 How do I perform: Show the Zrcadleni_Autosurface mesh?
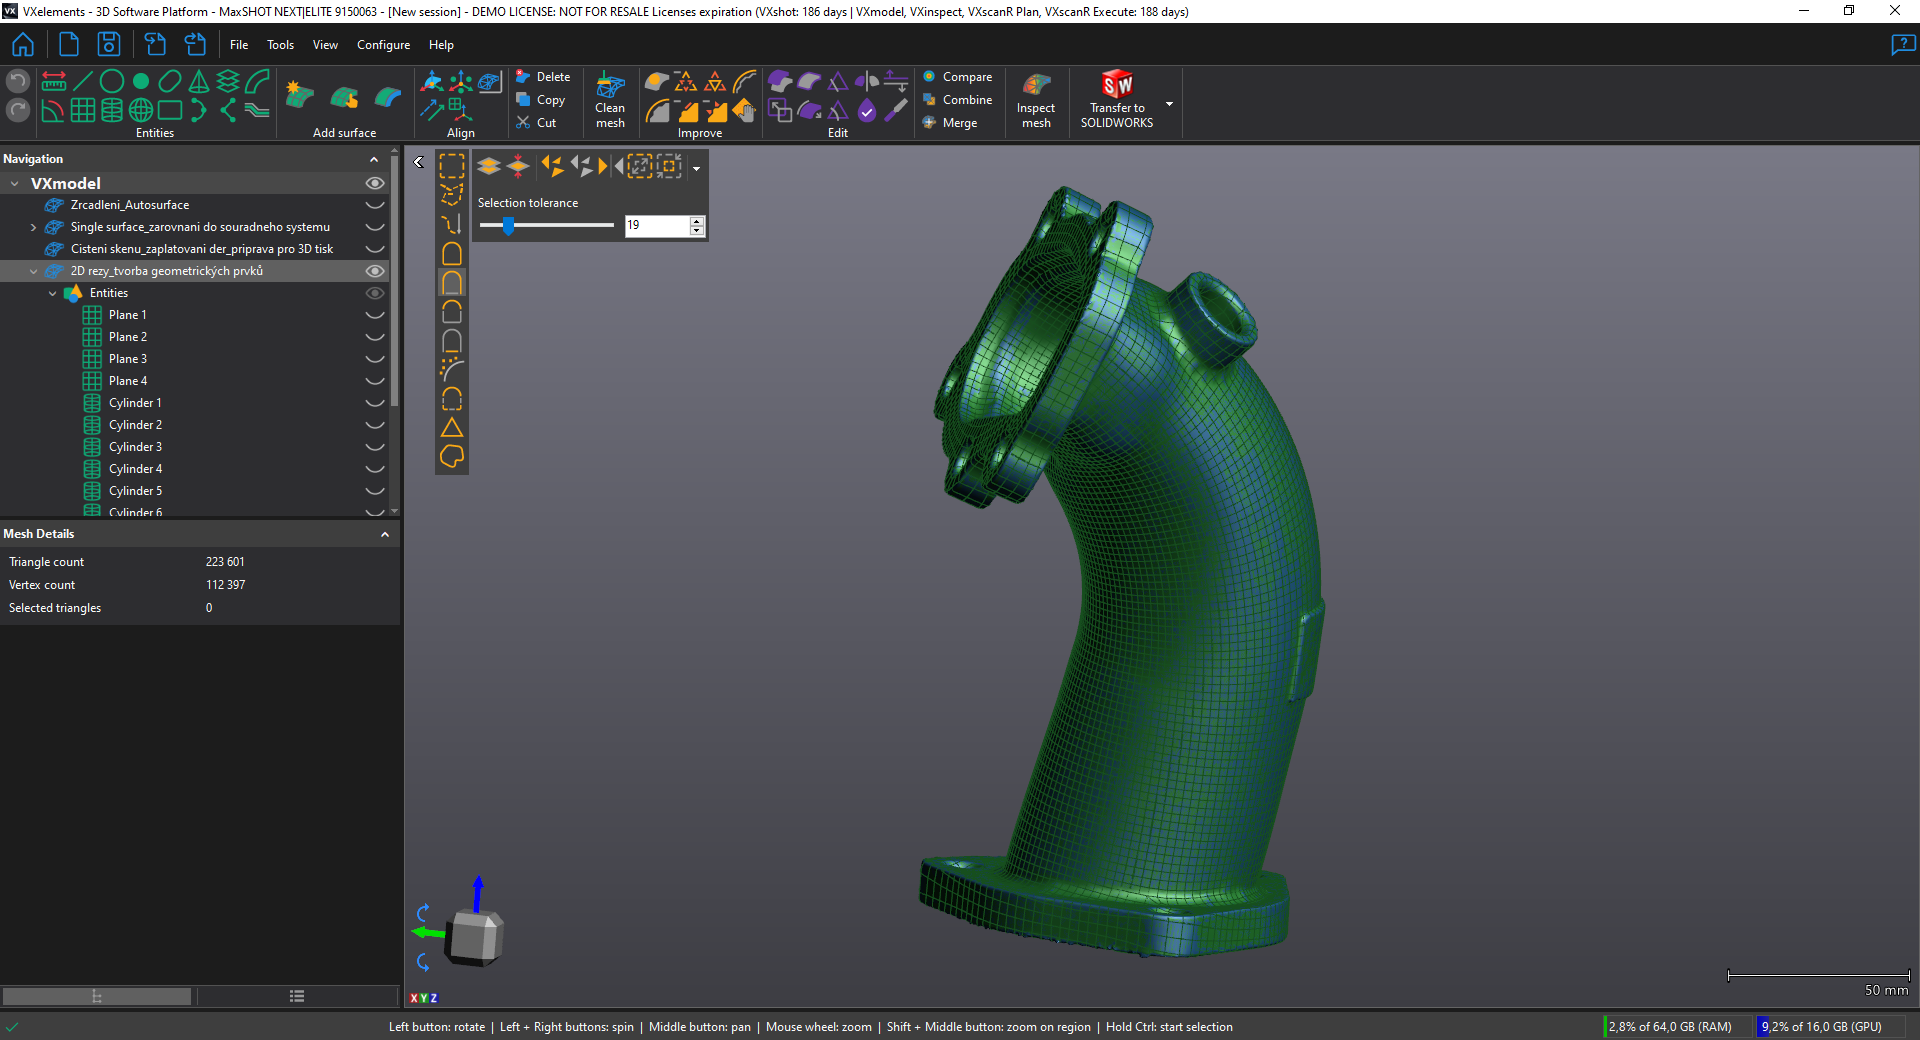click(375, 205)
